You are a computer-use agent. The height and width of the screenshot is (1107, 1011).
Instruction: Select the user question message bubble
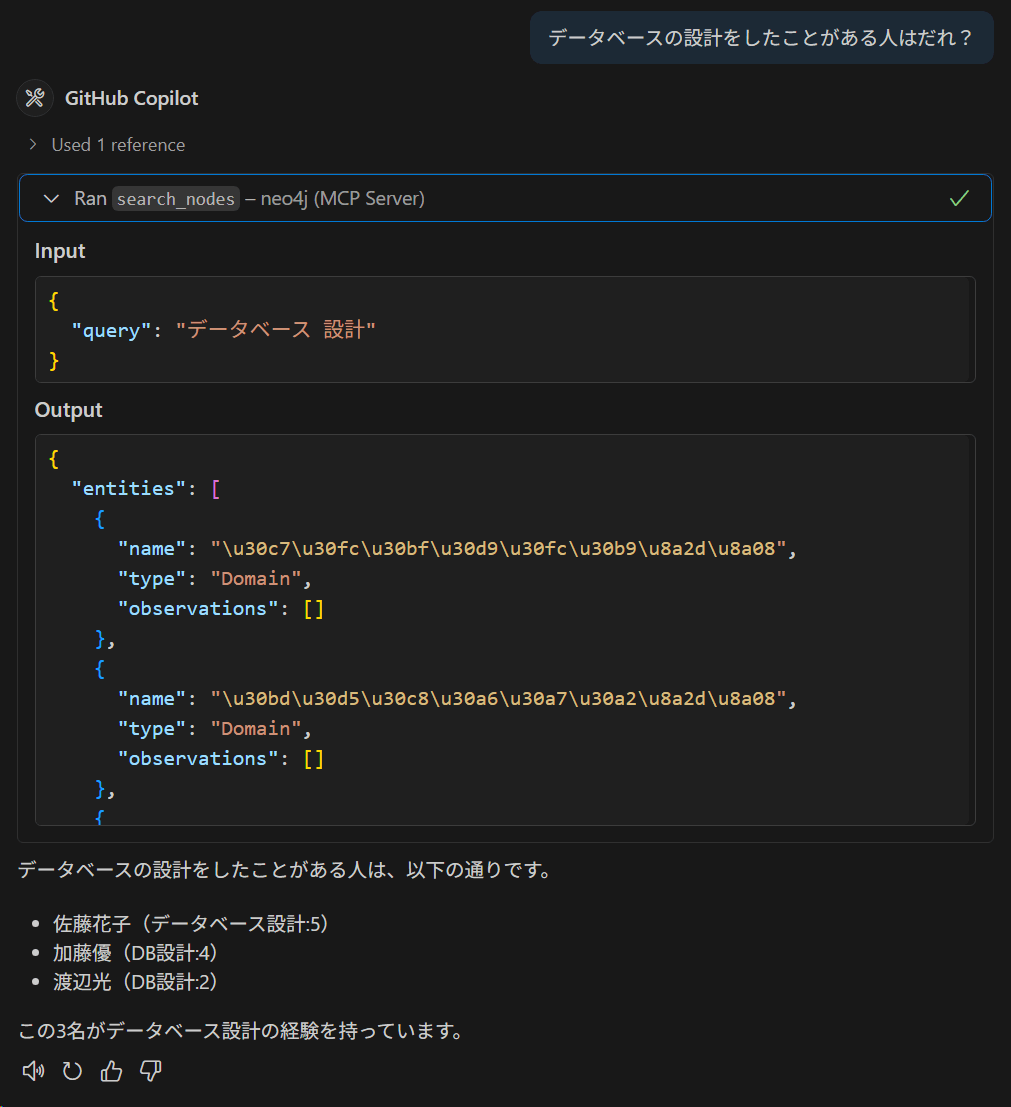tap(761, 37)
